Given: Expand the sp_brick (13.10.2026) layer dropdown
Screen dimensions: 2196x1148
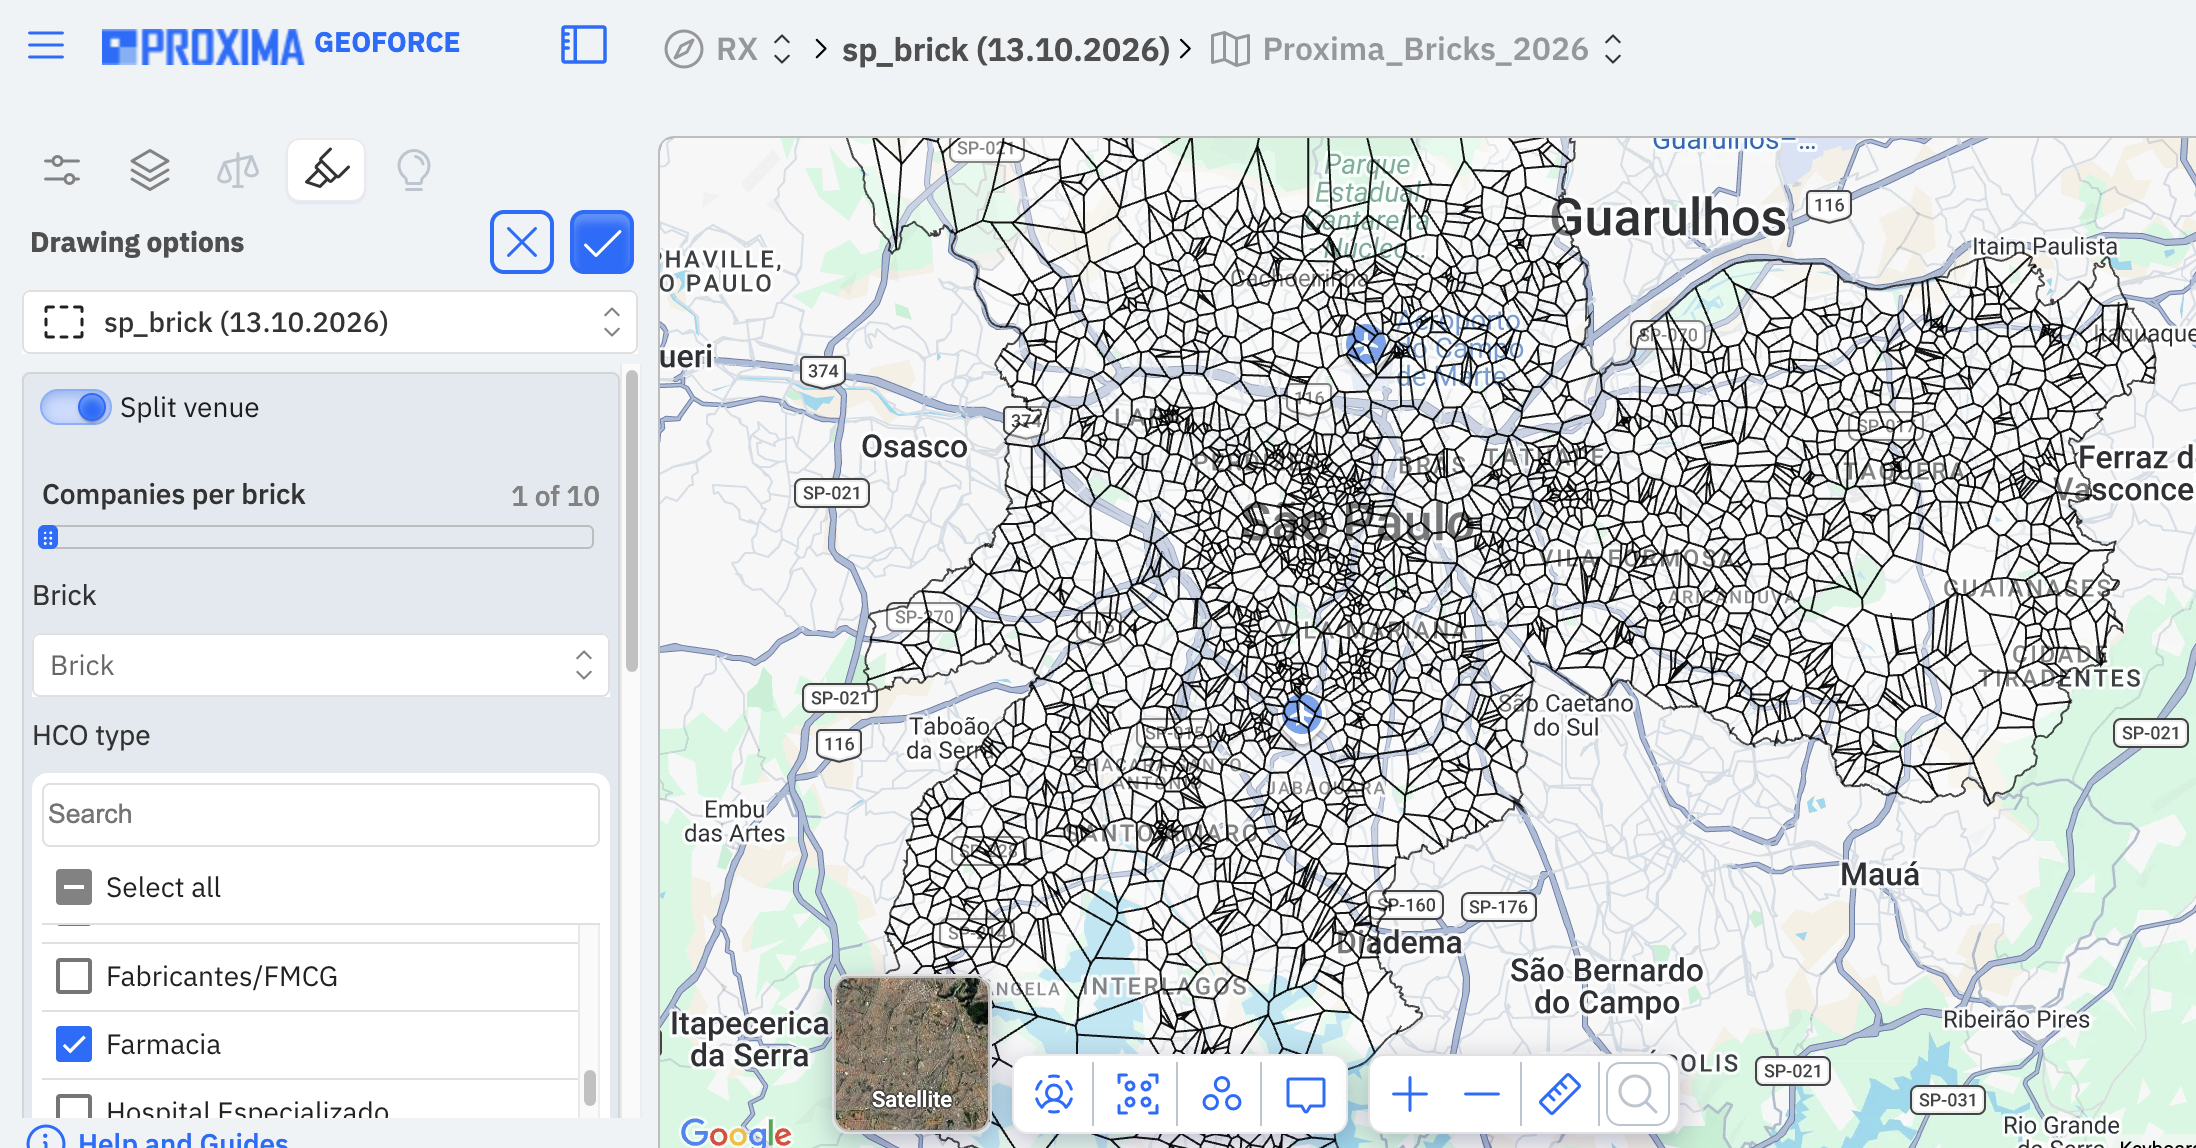Looking at the screenshot, I should [x=330, y=322].
